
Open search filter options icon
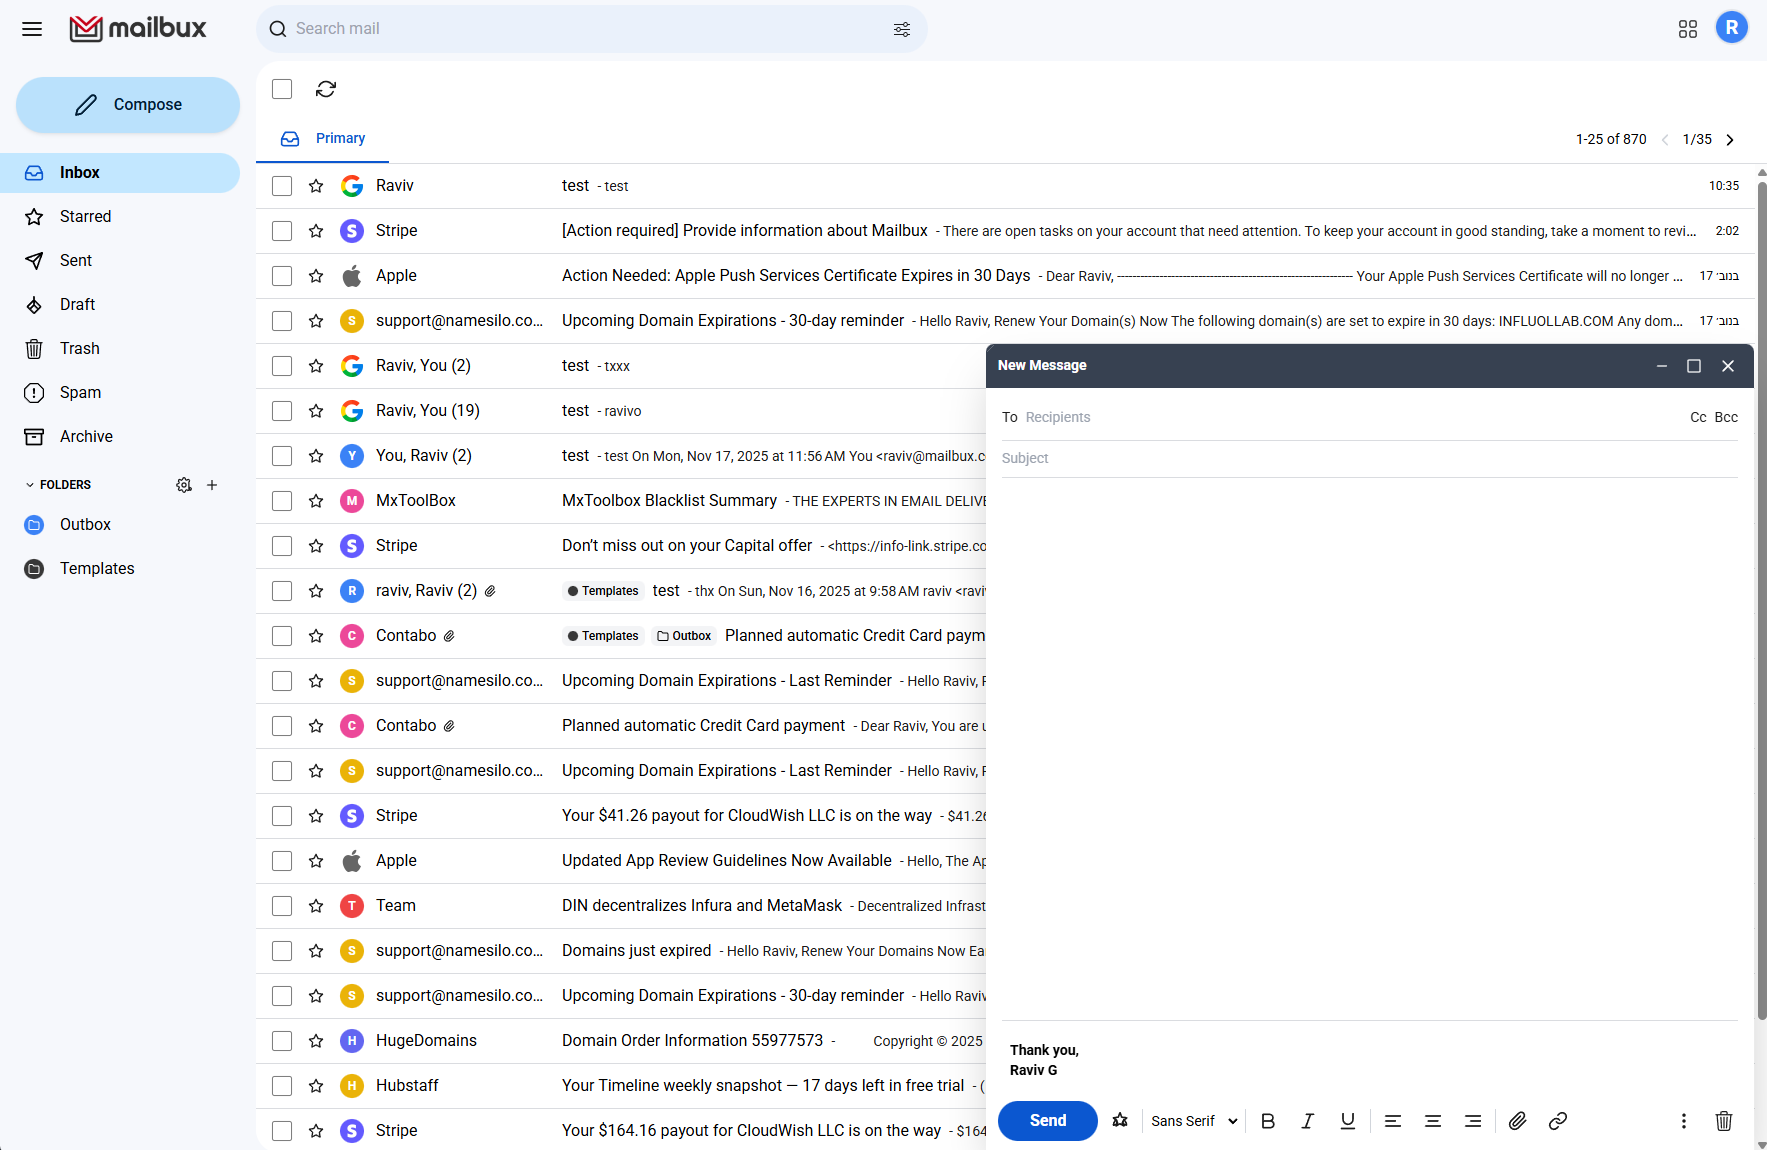[901, 29]
